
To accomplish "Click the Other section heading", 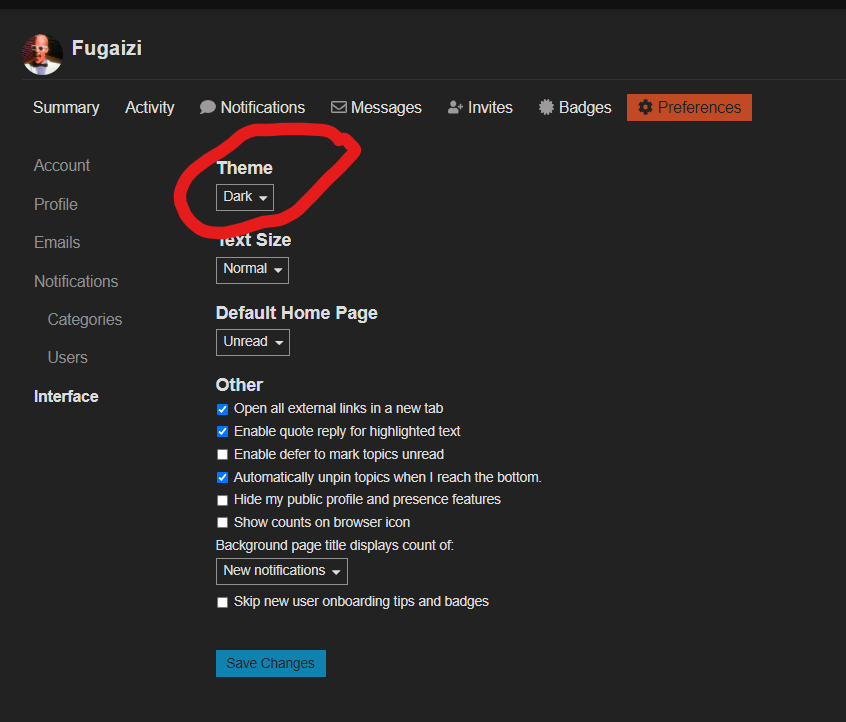I will [240, 385].
